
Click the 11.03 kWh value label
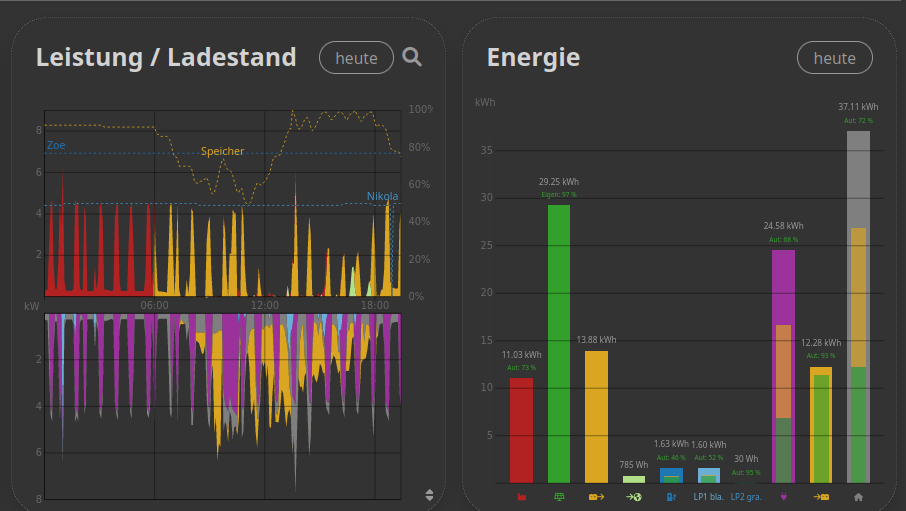point(521,355)
